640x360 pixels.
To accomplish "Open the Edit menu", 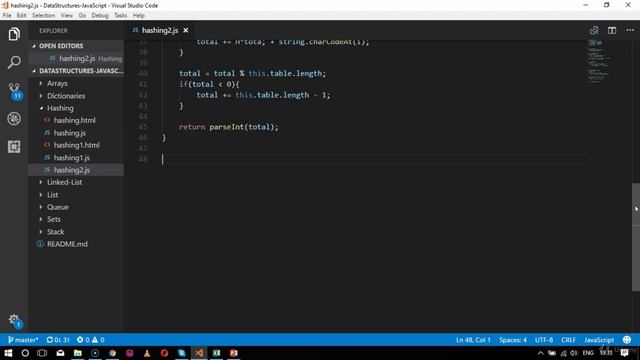I will click(x=22, y=15).
